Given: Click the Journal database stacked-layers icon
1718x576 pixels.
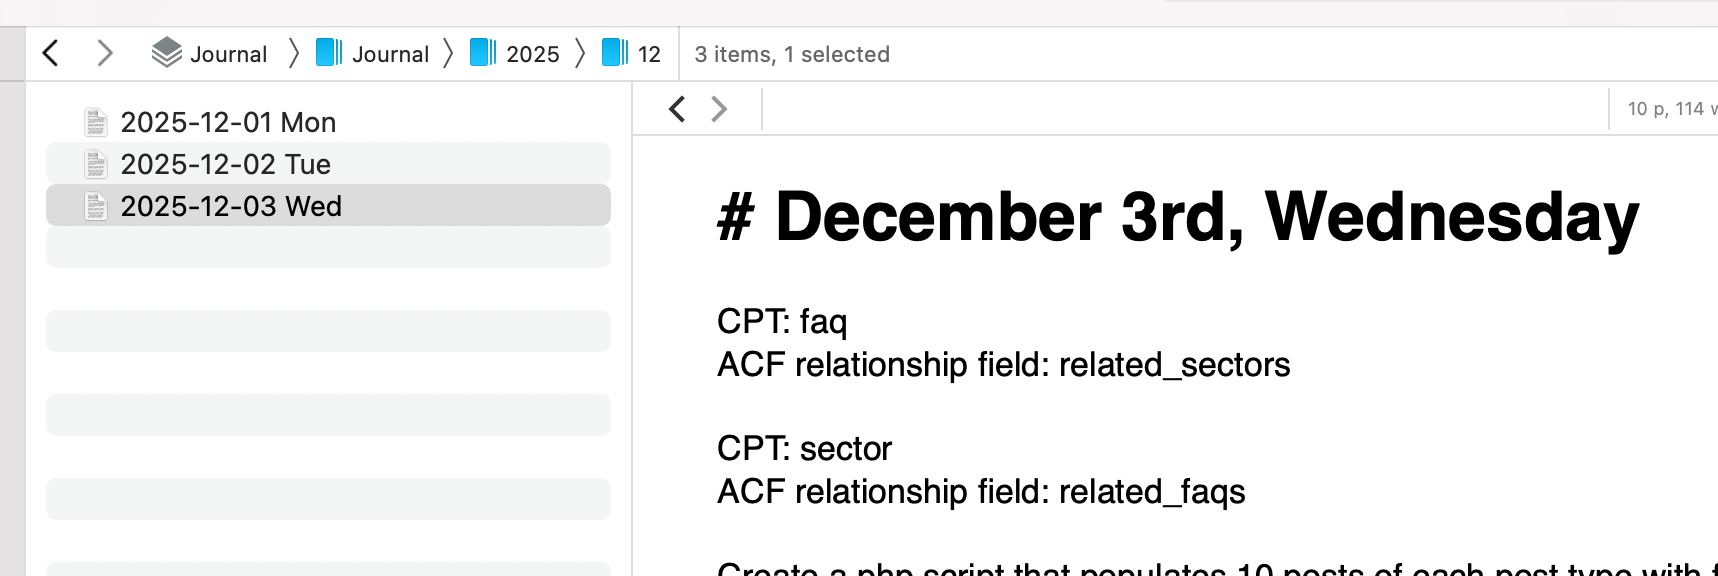Looking at the screenshot, I should pos(166,53).
